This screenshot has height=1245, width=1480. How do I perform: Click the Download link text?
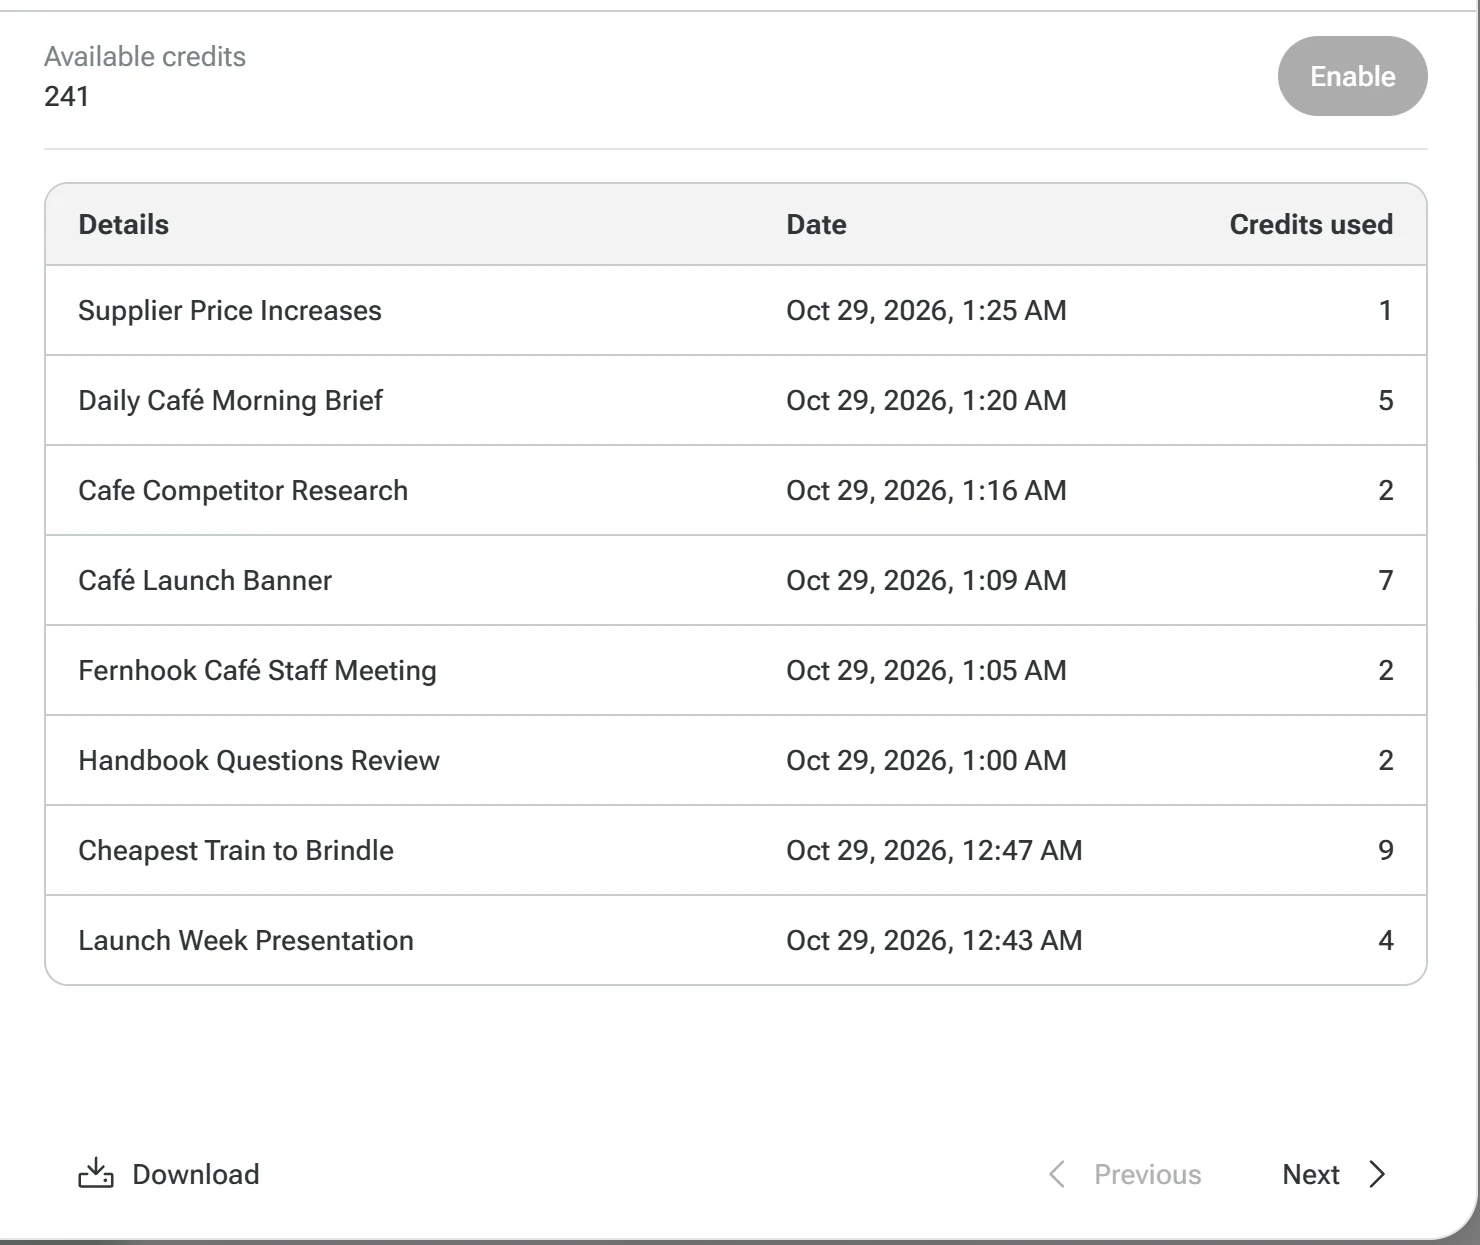coord(196,1174)
